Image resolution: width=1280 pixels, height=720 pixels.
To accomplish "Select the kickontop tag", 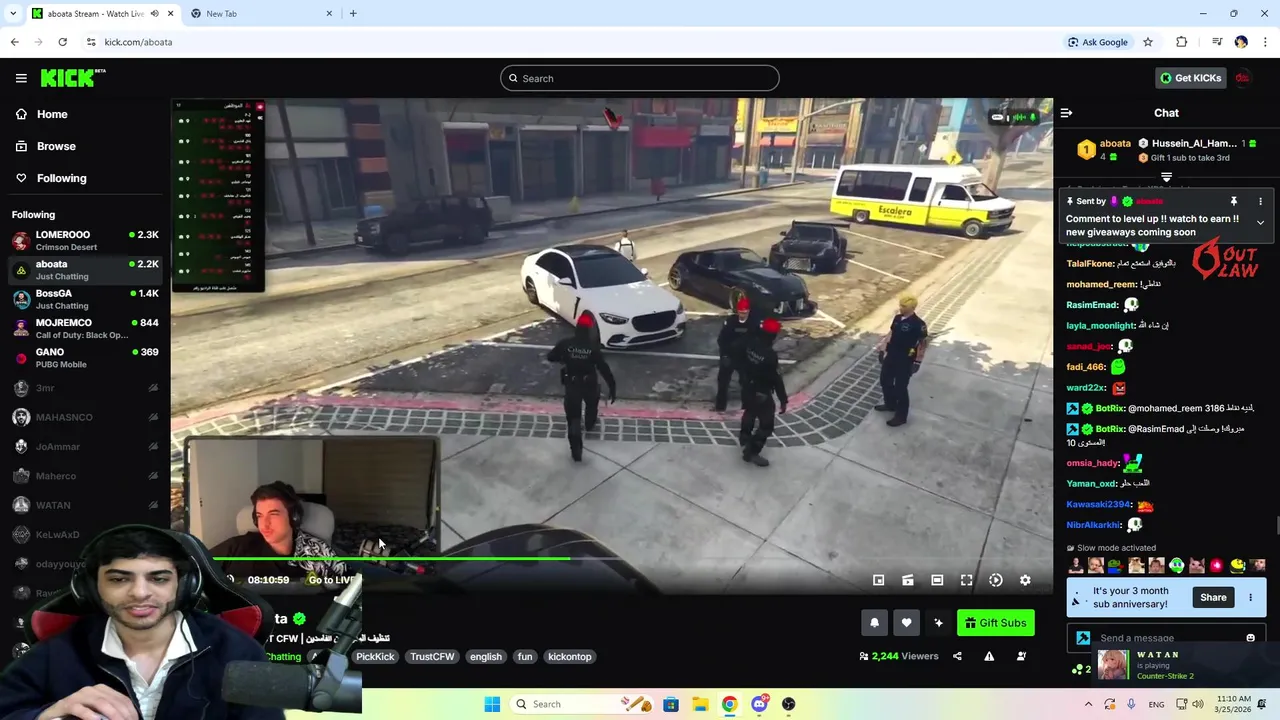I will point(570,657).
